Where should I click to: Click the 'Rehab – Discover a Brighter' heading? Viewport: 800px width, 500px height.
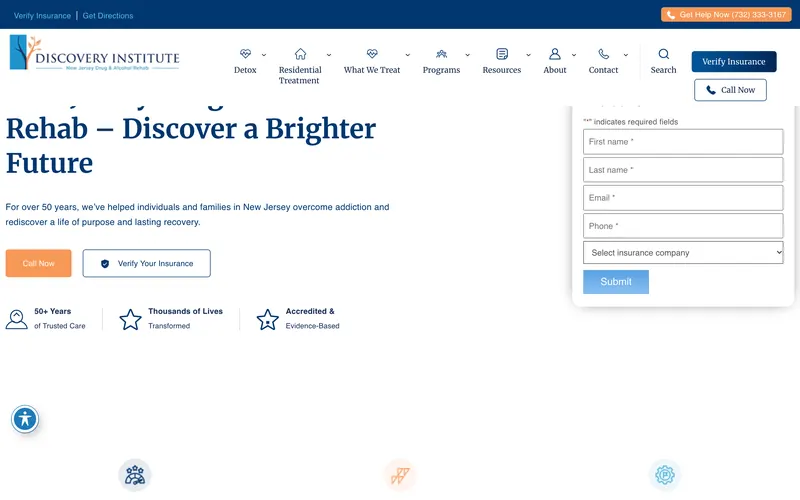191,129
